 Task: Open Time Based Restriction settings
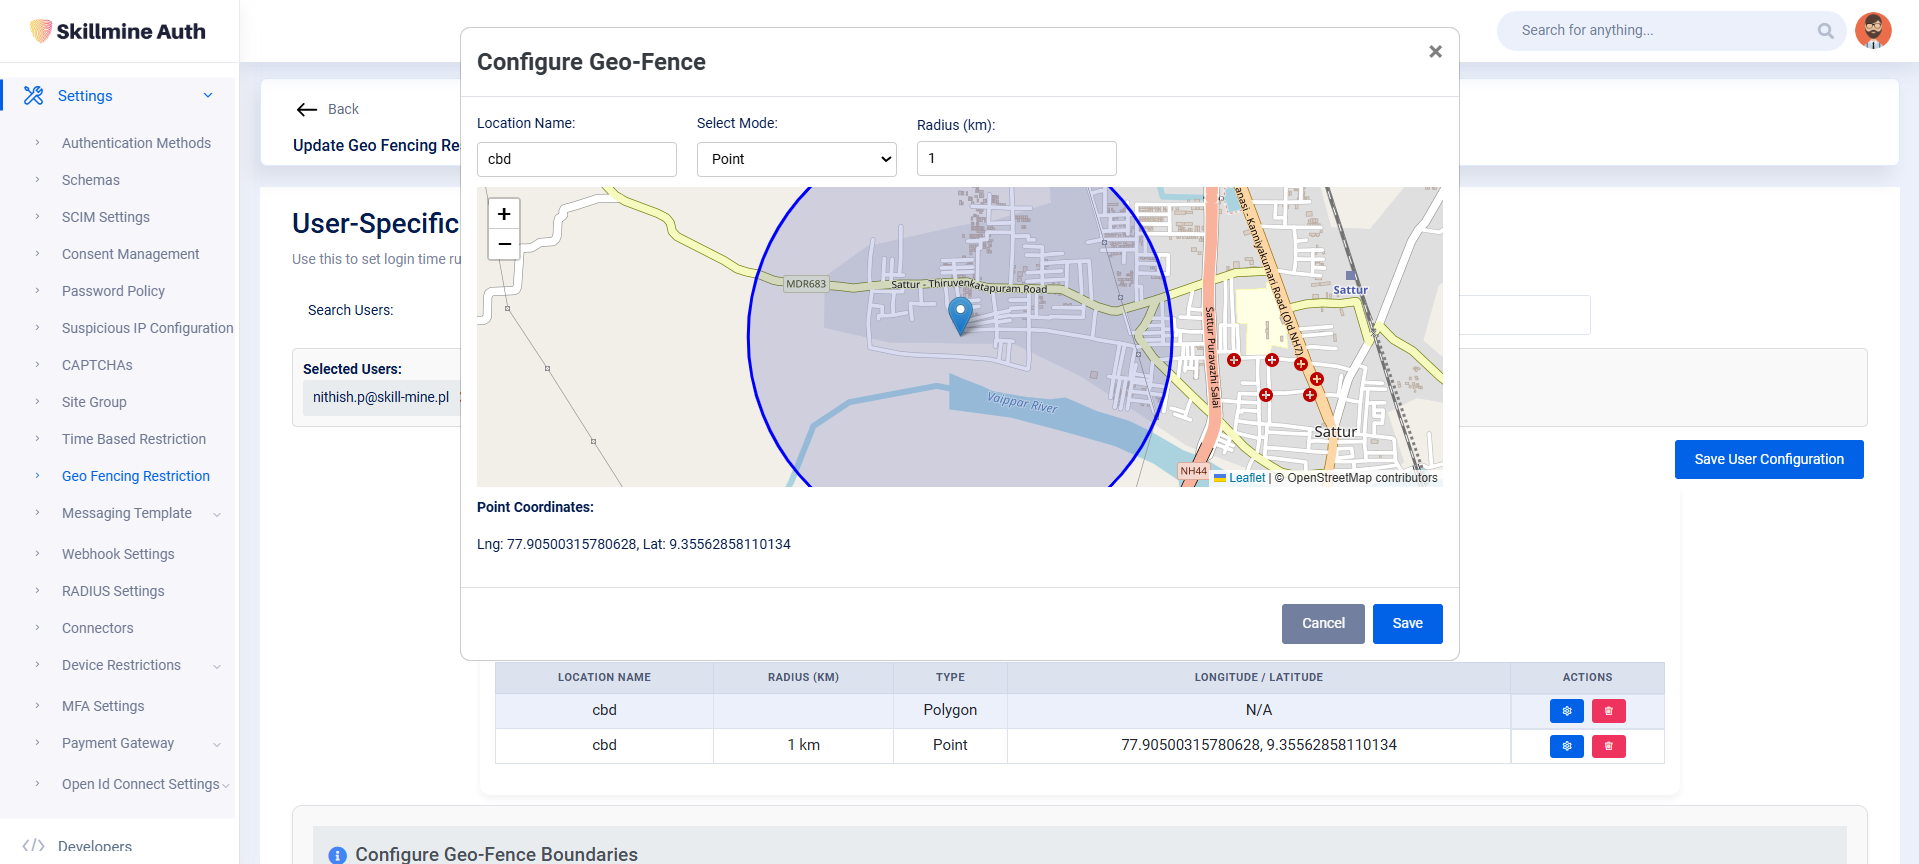click(134, 439)
